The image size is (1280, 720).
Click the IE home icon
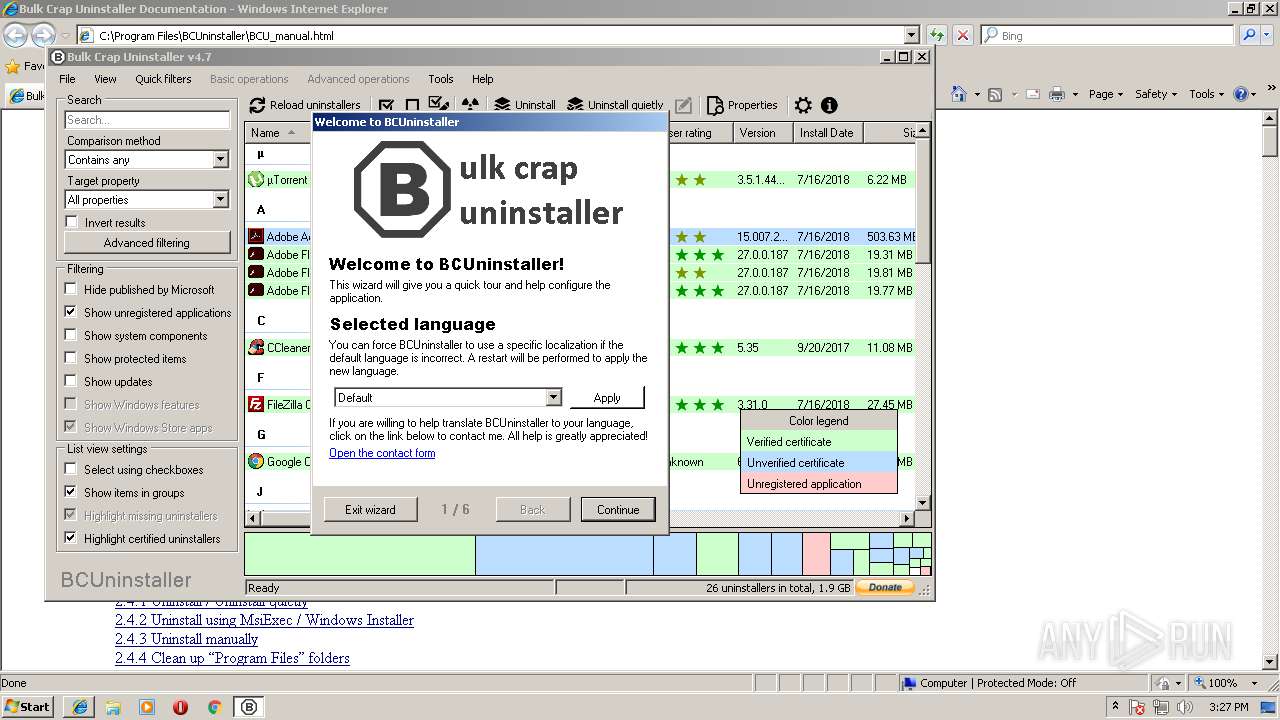tap(959, 94)
